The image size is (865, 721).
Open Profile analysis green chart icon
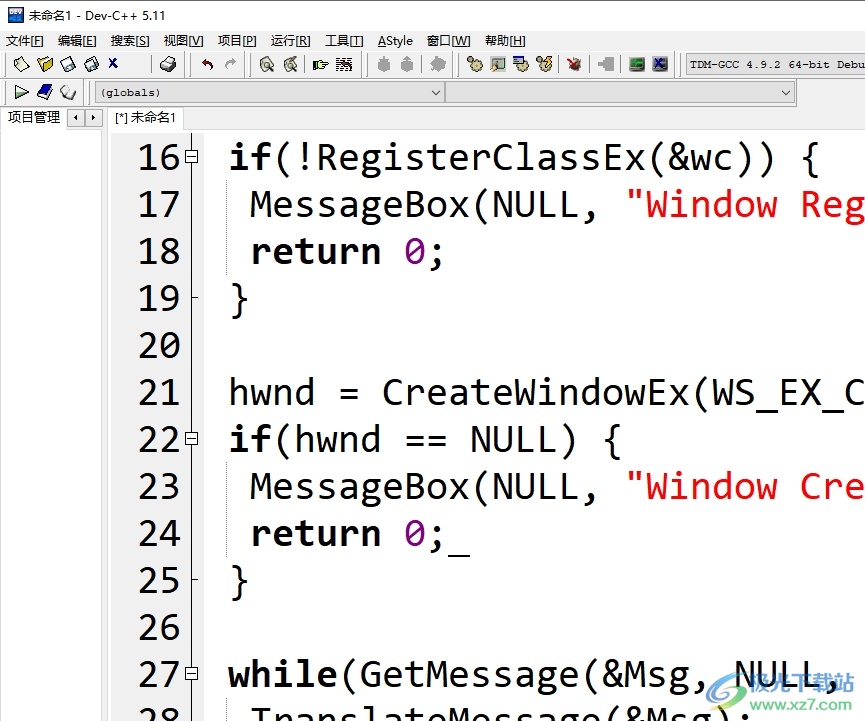pyautogui.click(x=637, y=65)
